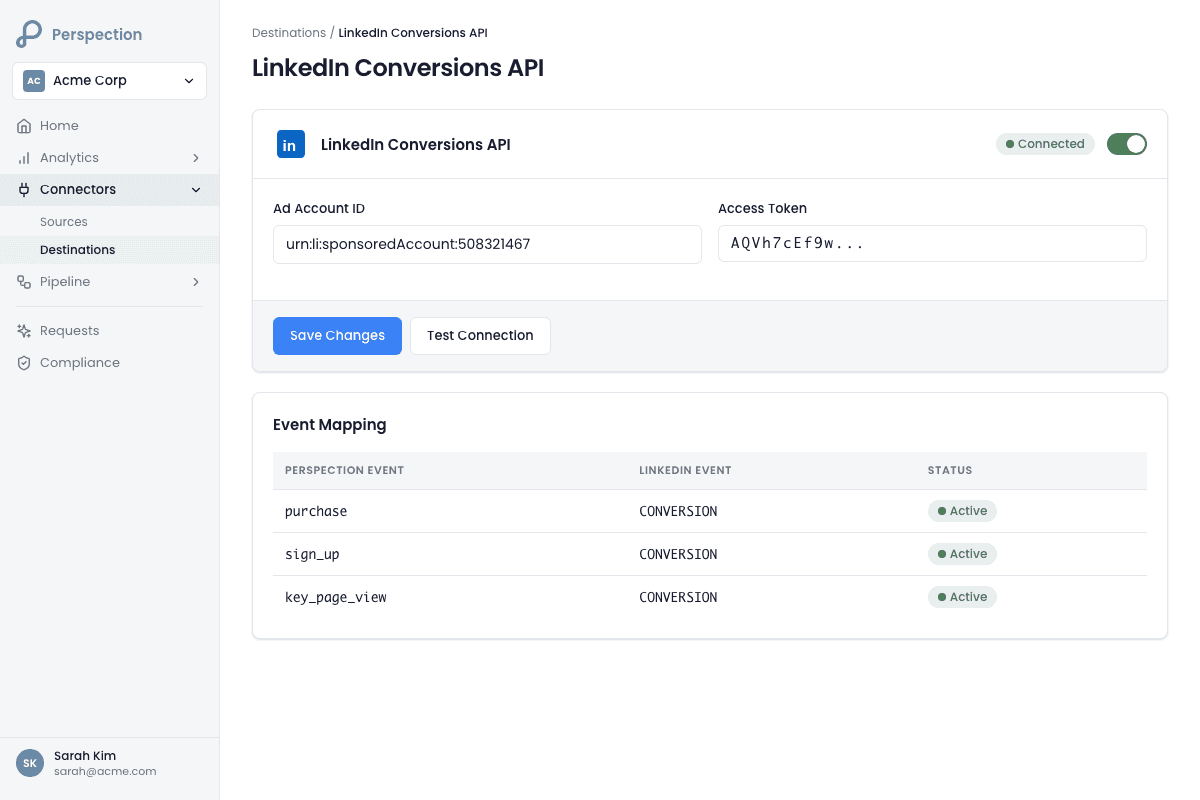Select the Destinations submenu item
Viewport: 1200px width, 800px height.
109,250
